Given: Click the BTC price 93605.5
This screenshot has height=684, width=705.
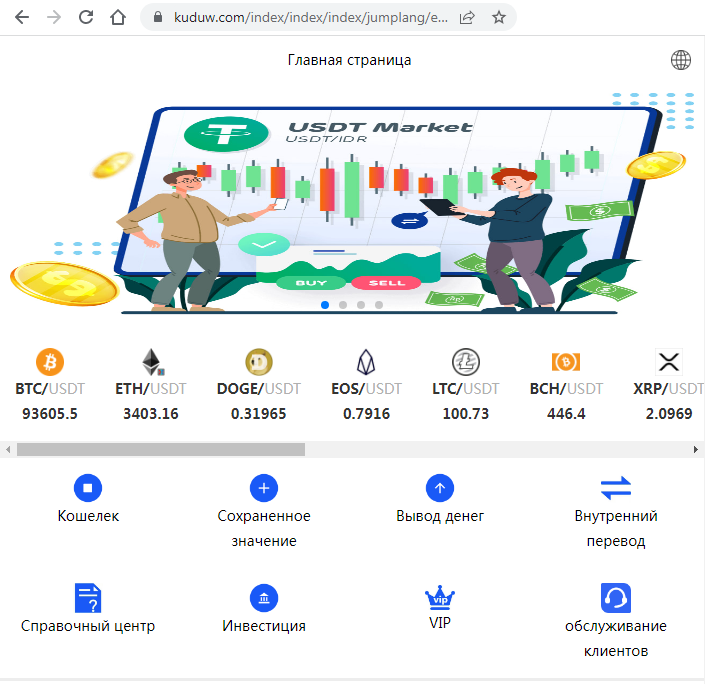Looking at the screenshot, I should point(50,414).
